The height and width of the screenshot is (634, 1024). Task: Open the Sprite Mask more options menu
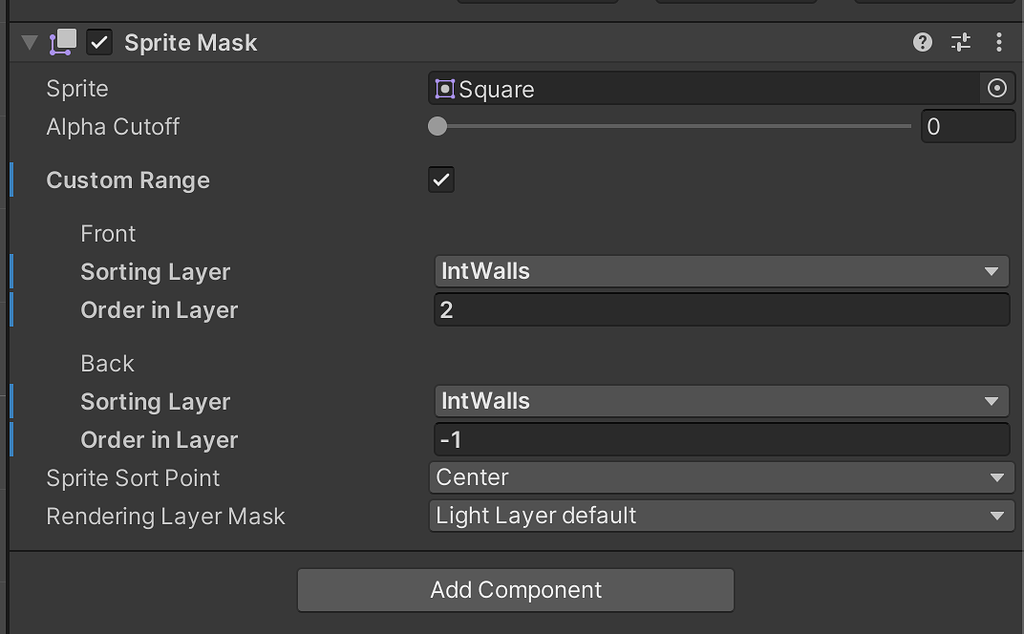tap(997, 42)
